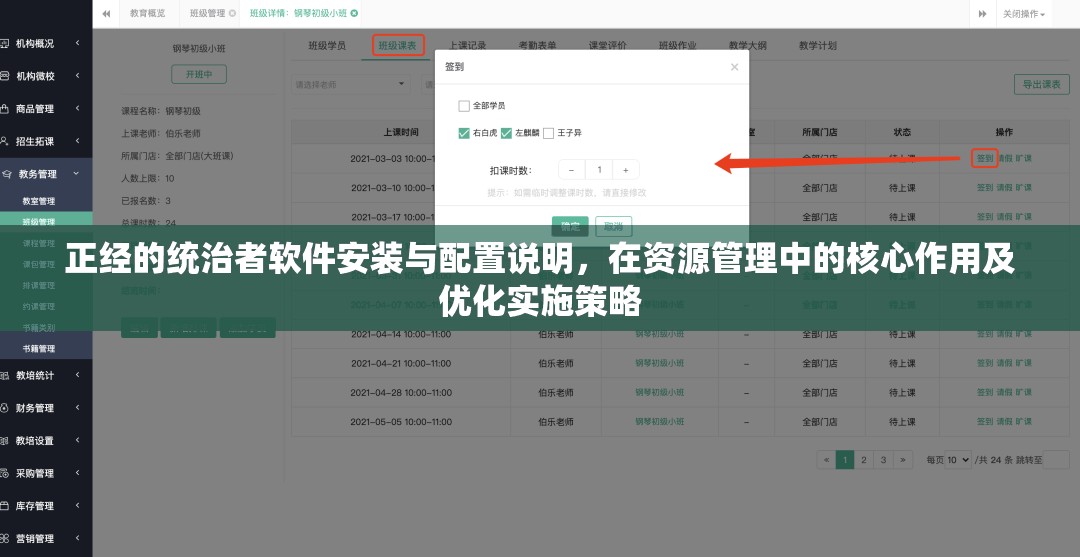Increase 扣课时数 with the plus button
The image size is (1080, 557).
[x=625, y=170]
